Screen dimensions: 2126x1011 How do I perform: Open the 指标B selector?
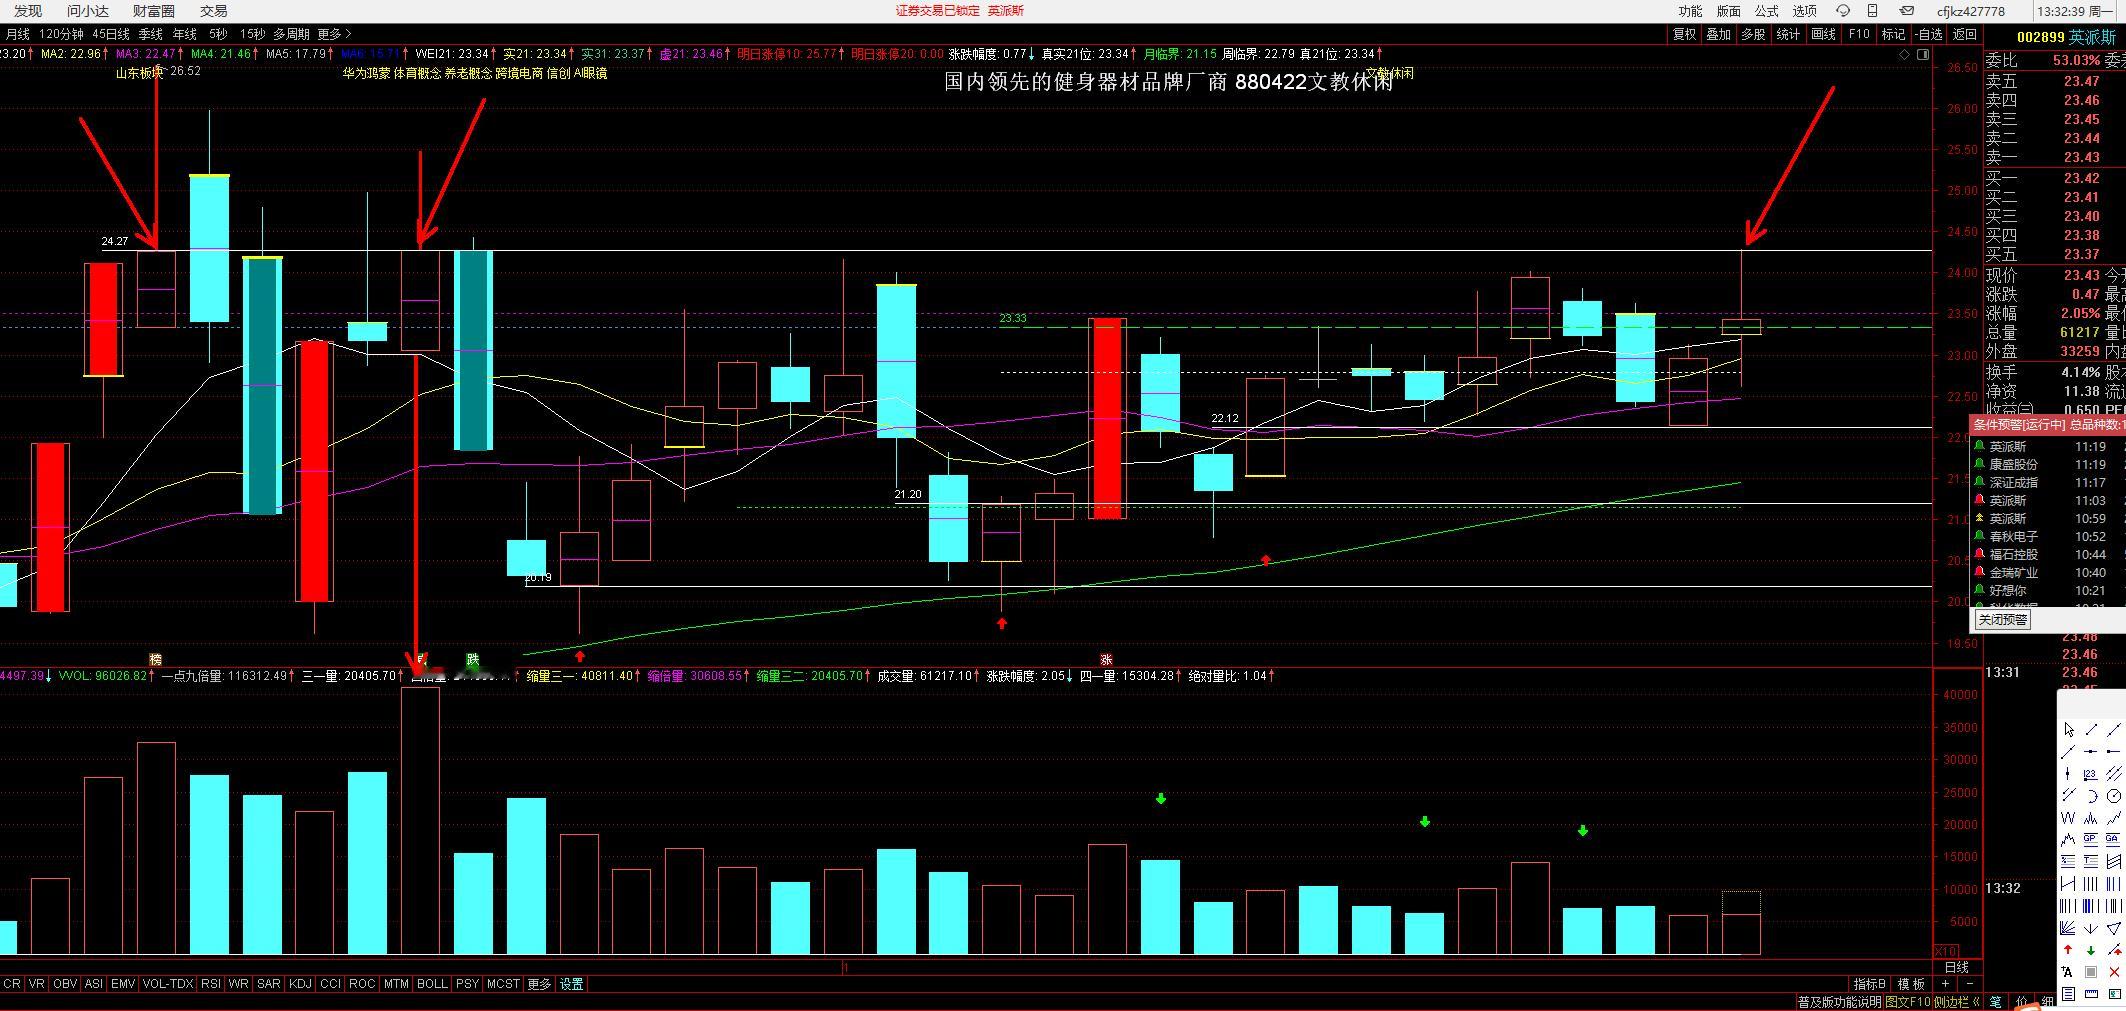[x=1870, y=984]
